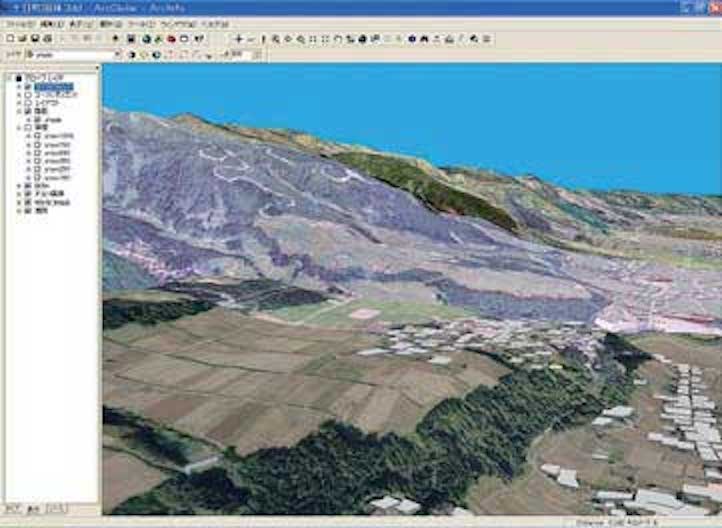722x528 pixels.
Task: Expand the highlighted layer in the tree
Action: 19,87
